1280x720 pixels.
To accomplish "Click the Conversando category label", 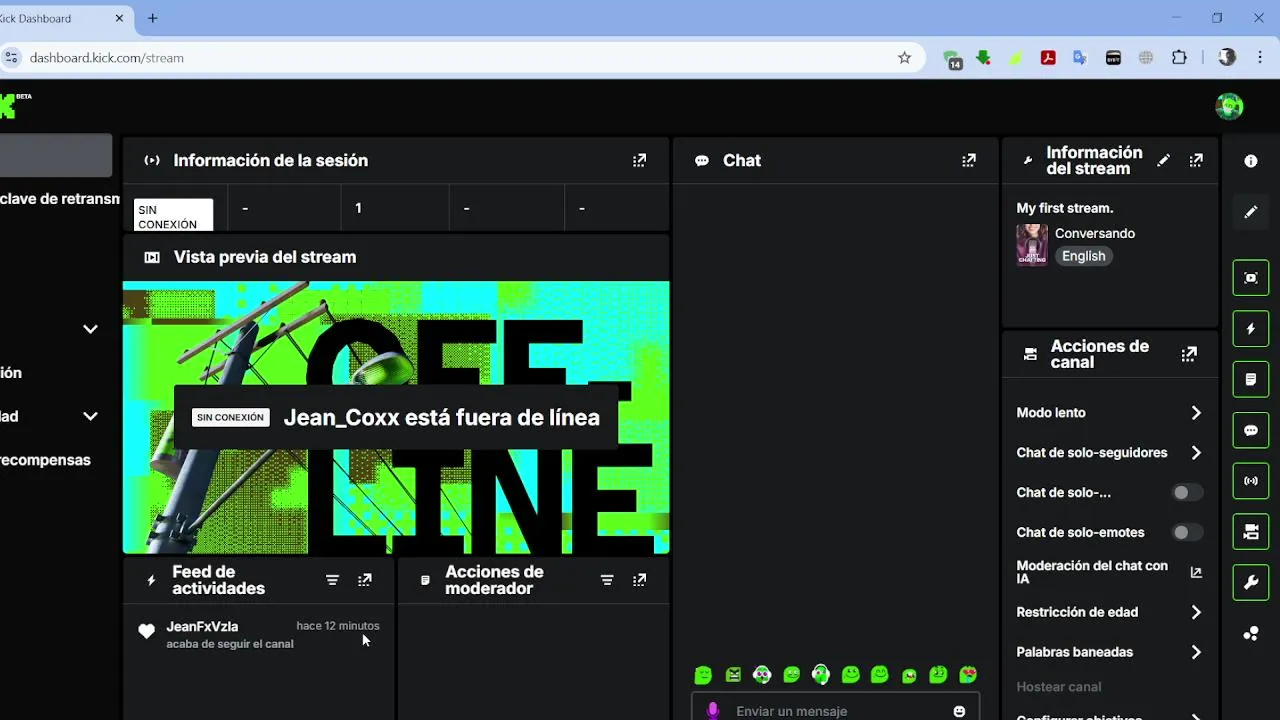I will 1095,233.
